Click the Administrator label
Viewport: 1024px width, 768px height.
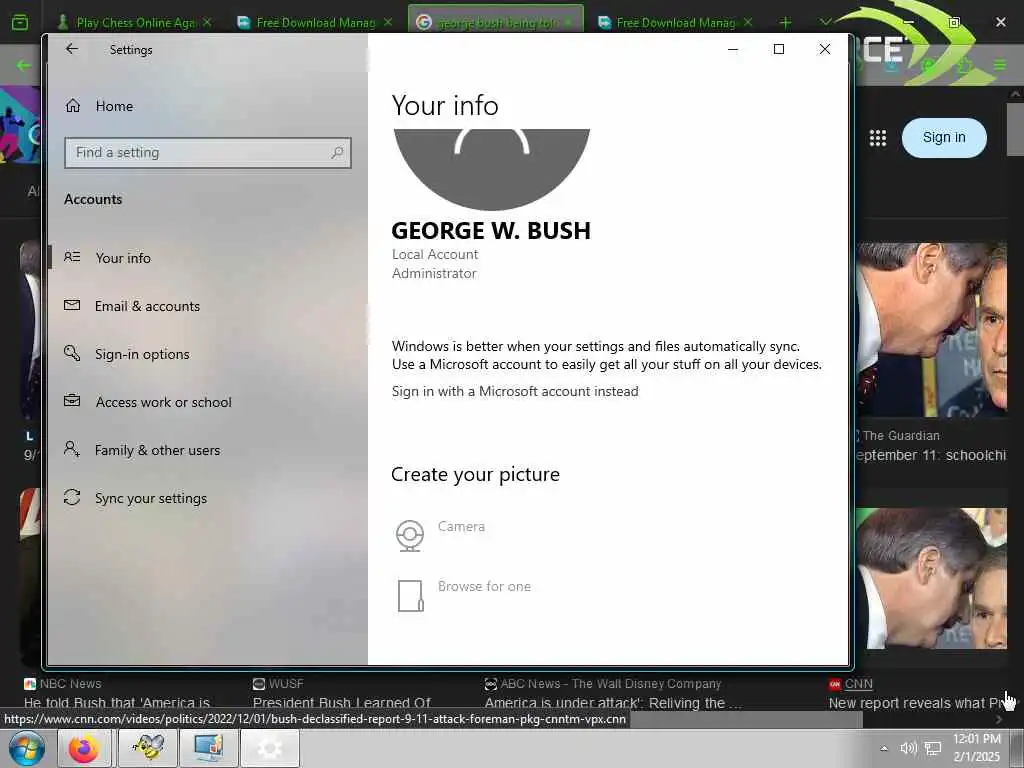(434, 274)
